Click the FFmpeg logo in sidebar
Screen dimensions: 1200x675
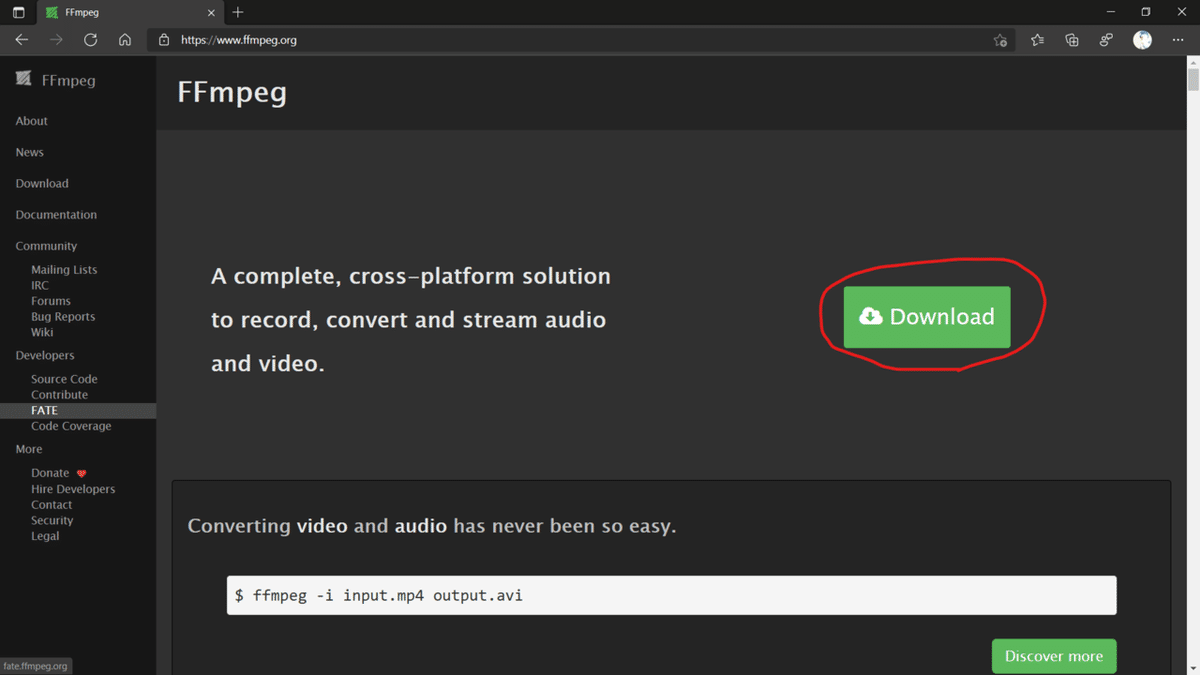click(56, 80)
